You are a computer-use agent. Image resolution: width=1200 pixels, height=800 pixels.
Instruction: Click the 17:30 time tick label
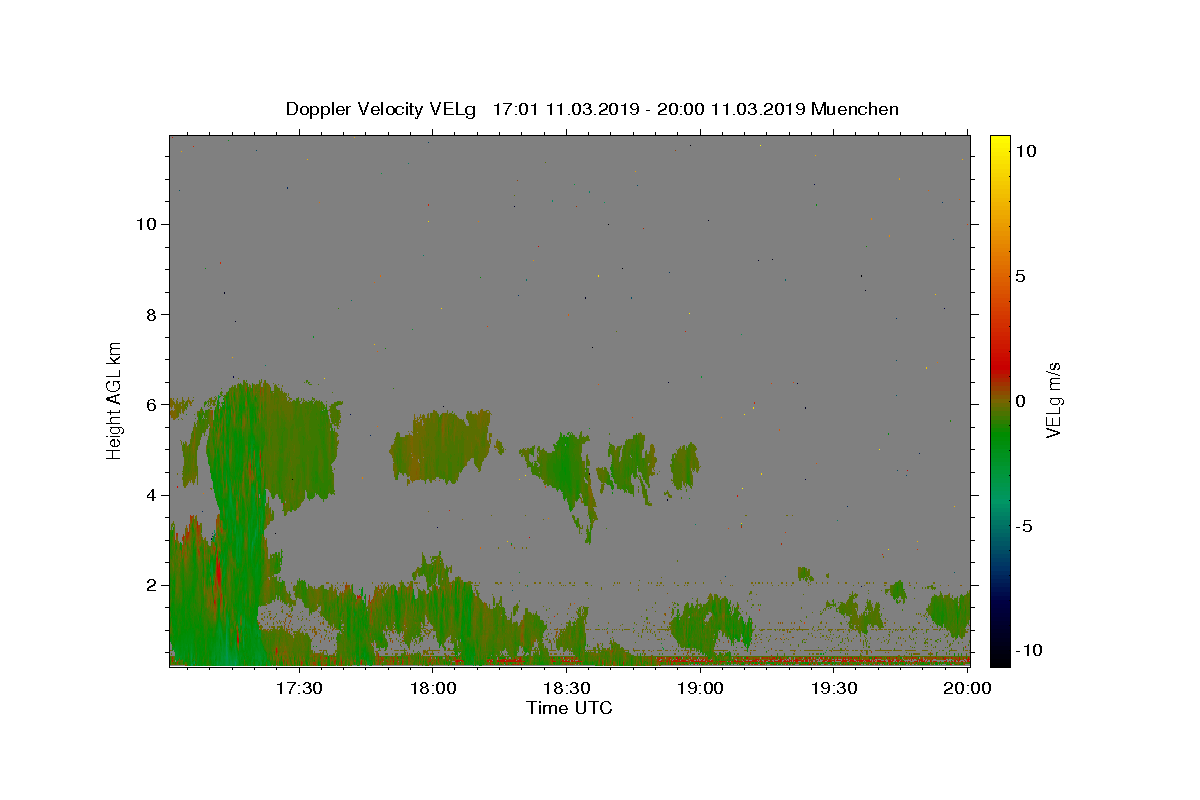click(299, 689)
